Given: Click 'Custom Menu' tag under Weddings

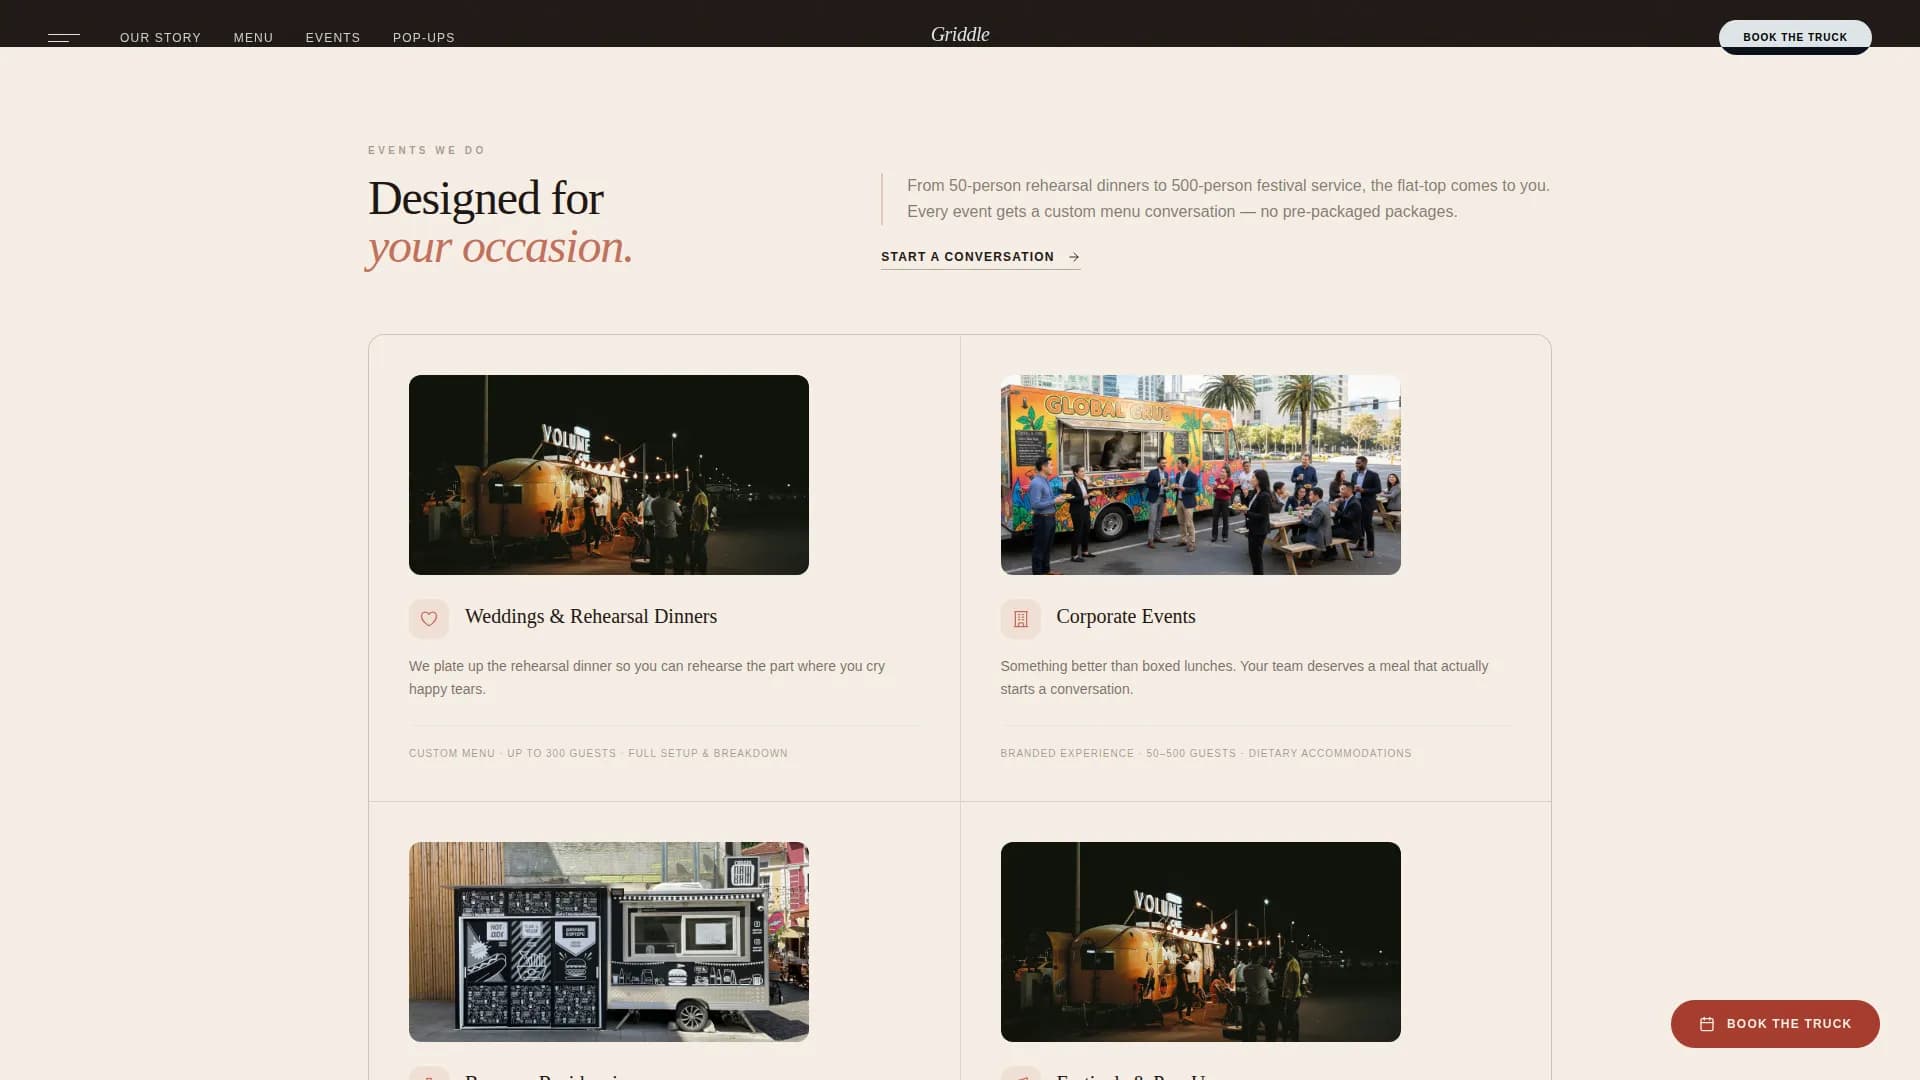Looking at the screenshot, I should coord(452,754).
